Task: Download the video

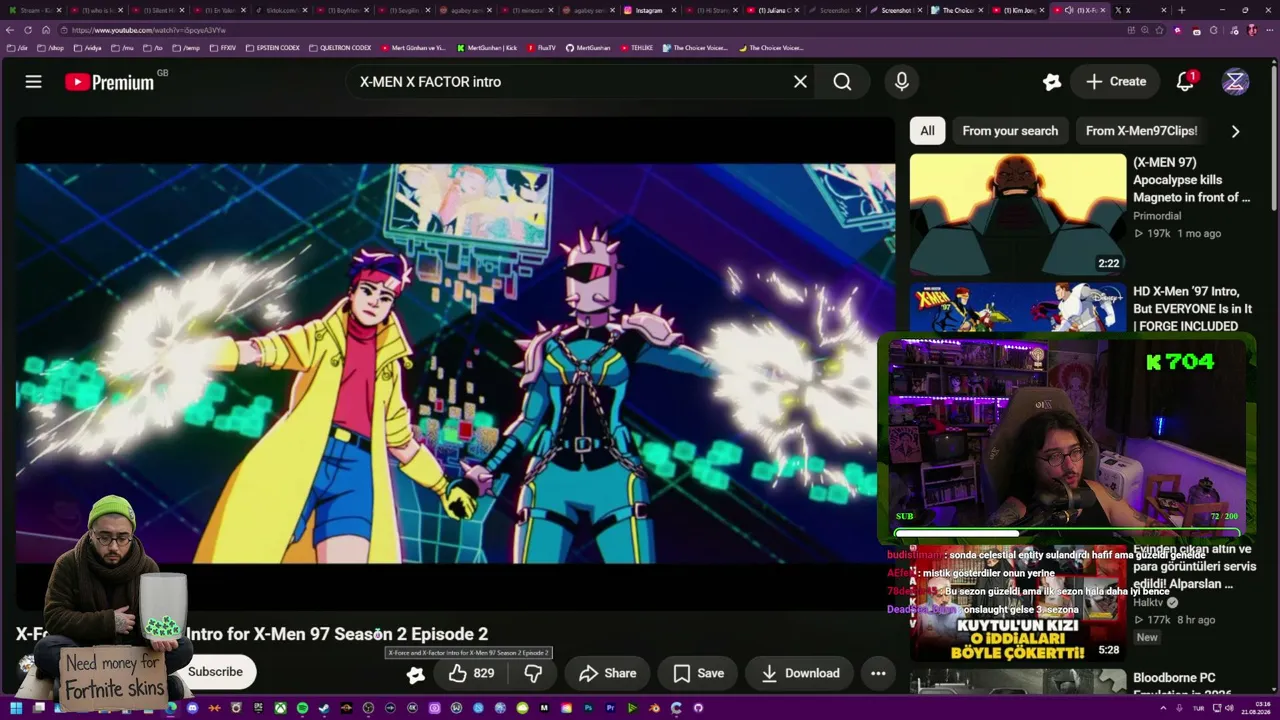Action: [x=800, y=674]
